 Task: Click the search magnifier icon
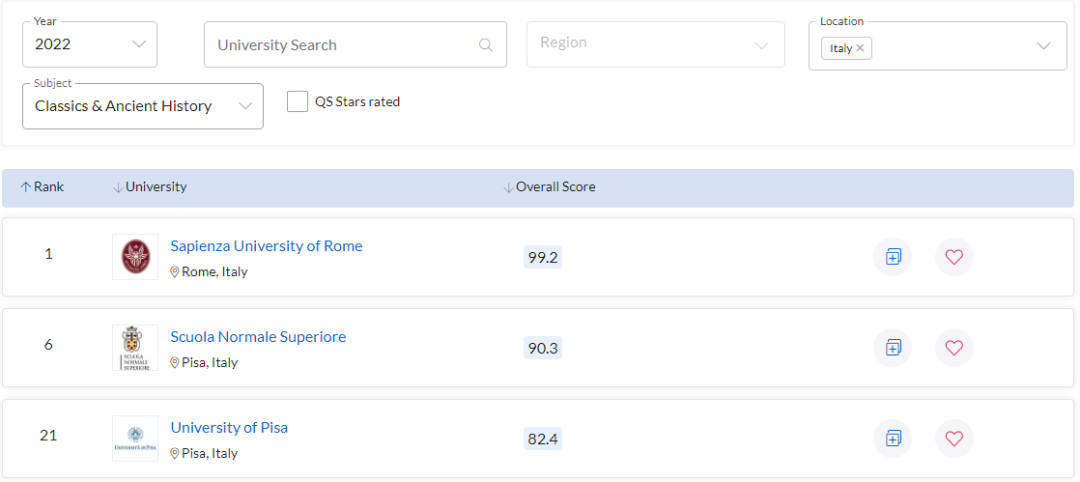pyautogui.click(x=486, y=45)
